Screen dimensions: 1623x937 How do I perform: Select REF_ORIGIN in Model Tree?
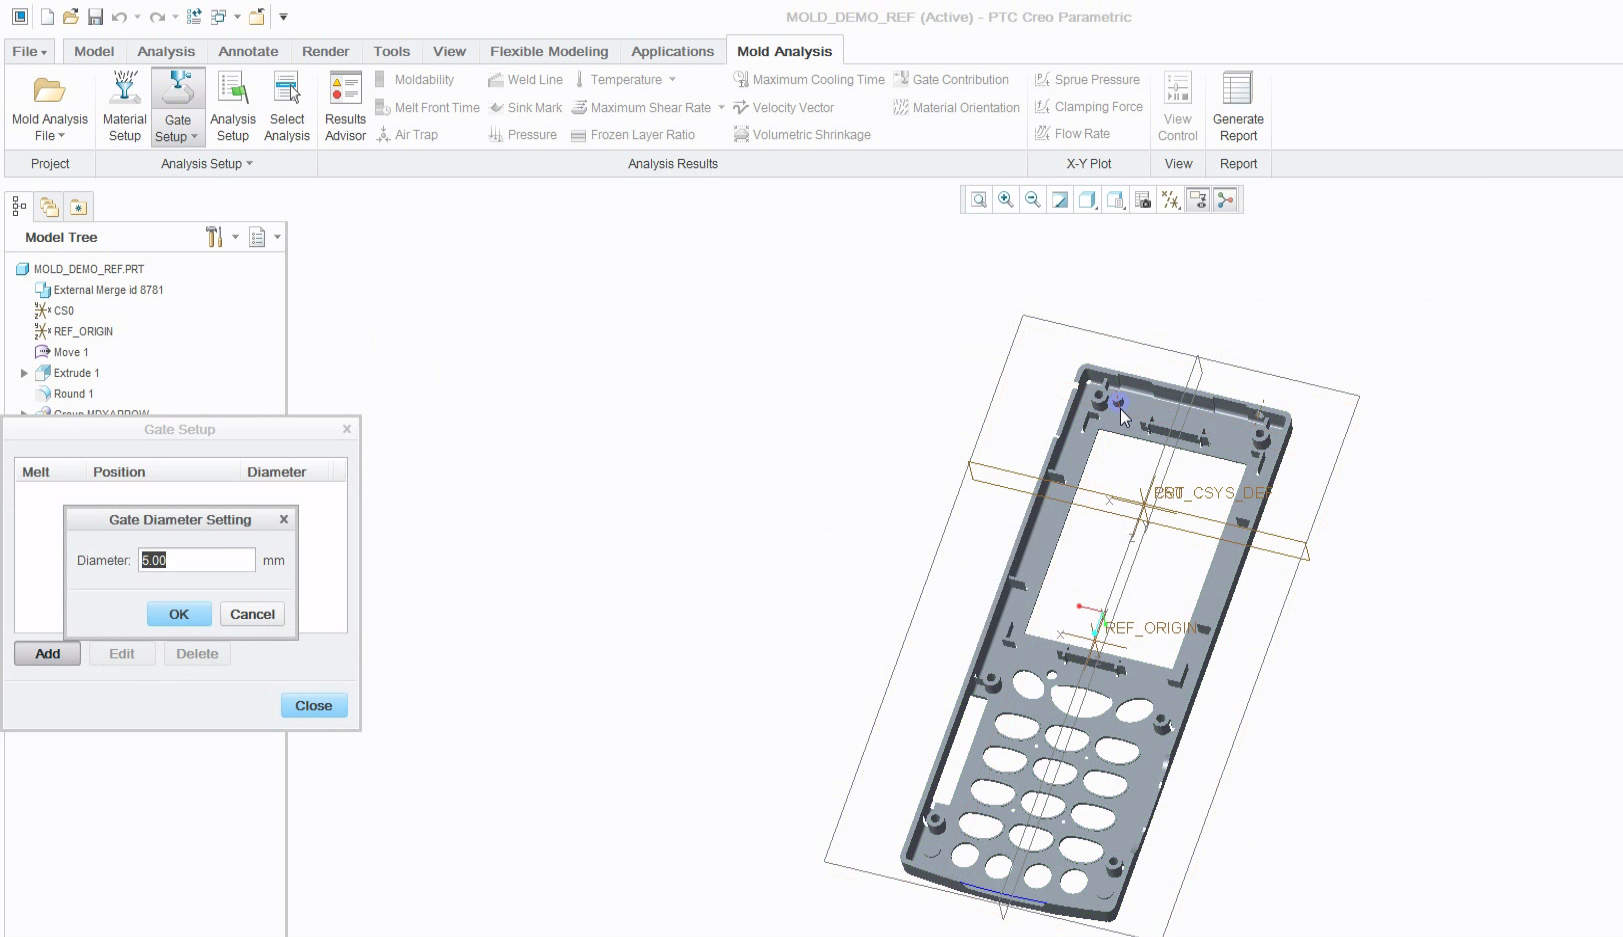pos(83,331)
